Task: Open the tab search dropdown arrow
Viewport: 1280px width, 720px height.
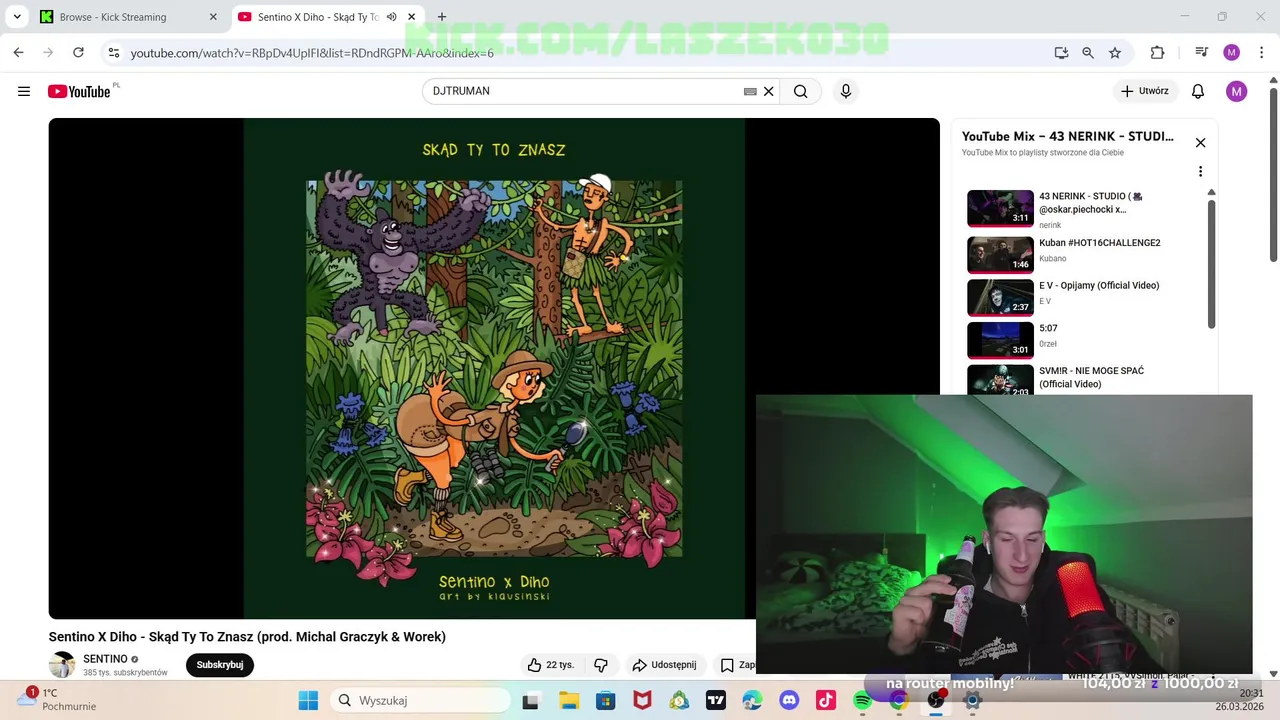Action: [x=17, y=17]
